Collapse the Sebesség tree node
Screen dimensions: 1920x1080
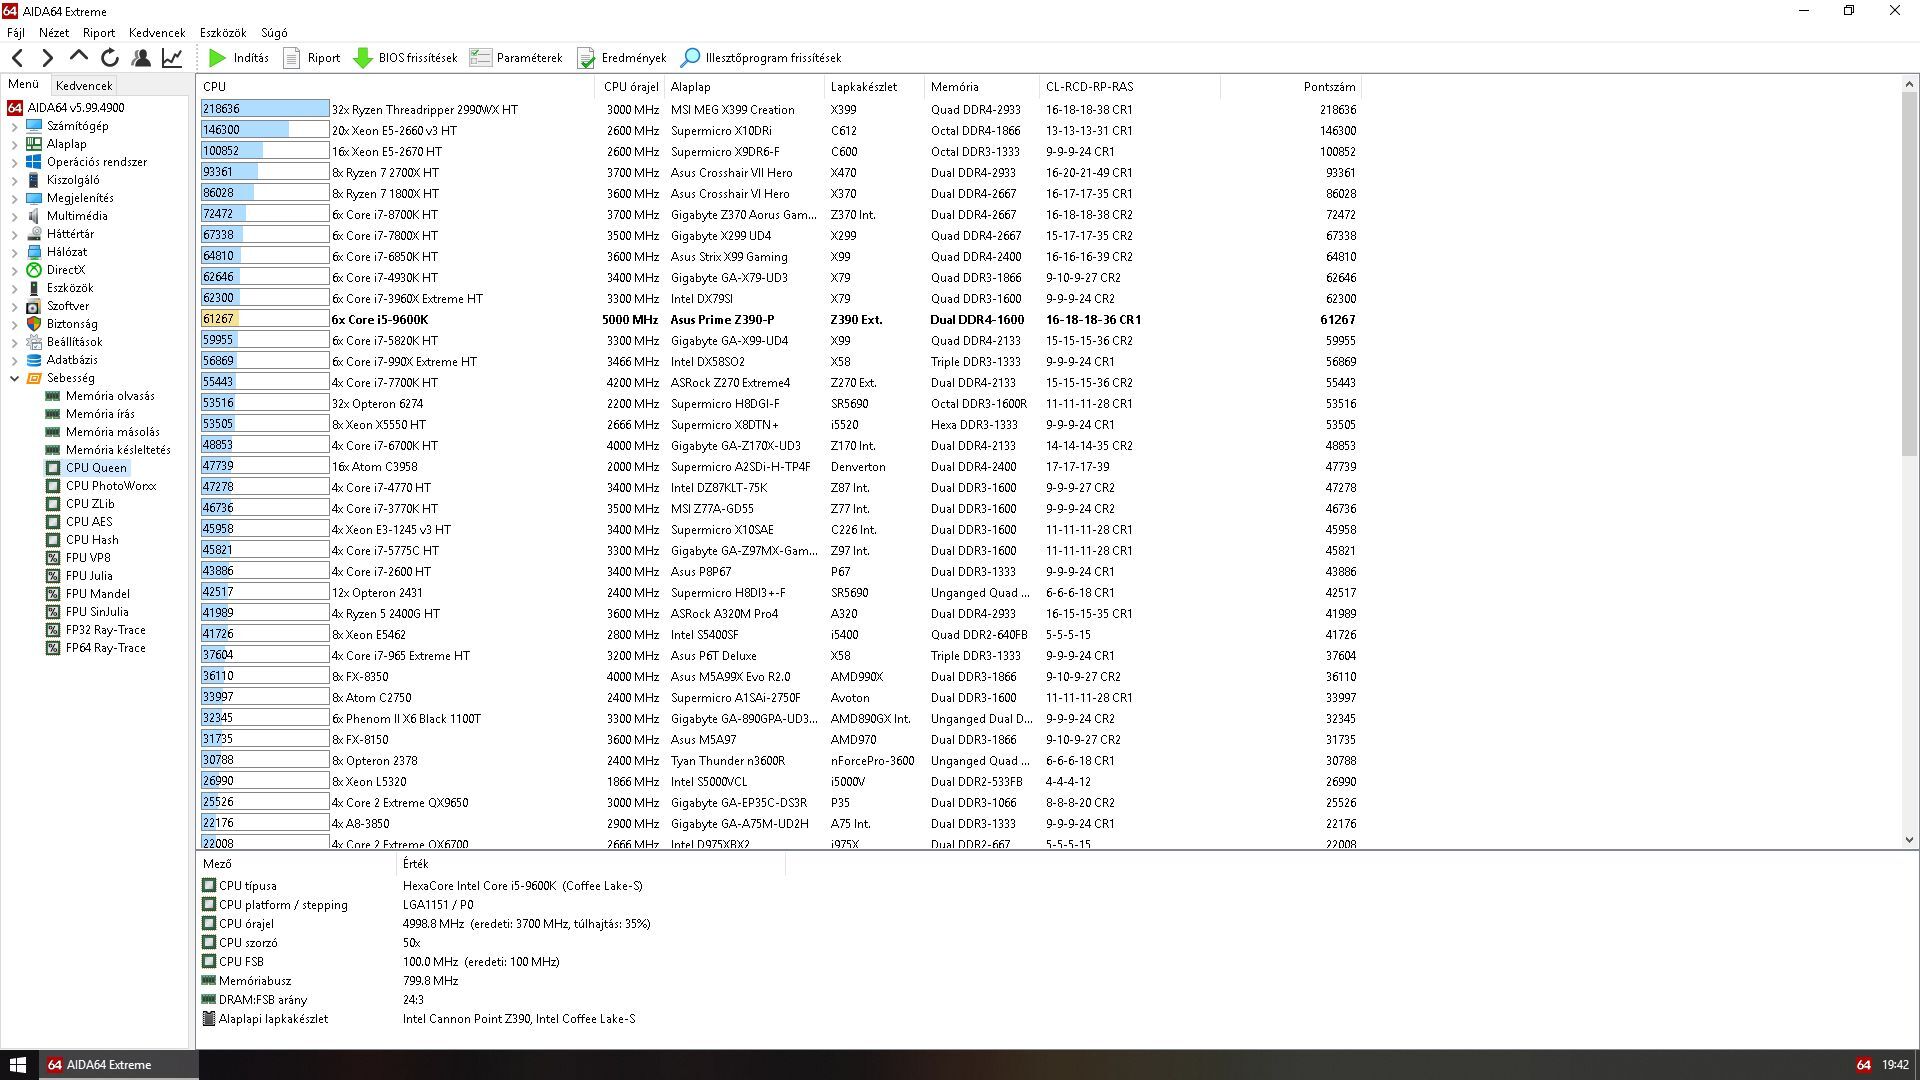point(14,378)
